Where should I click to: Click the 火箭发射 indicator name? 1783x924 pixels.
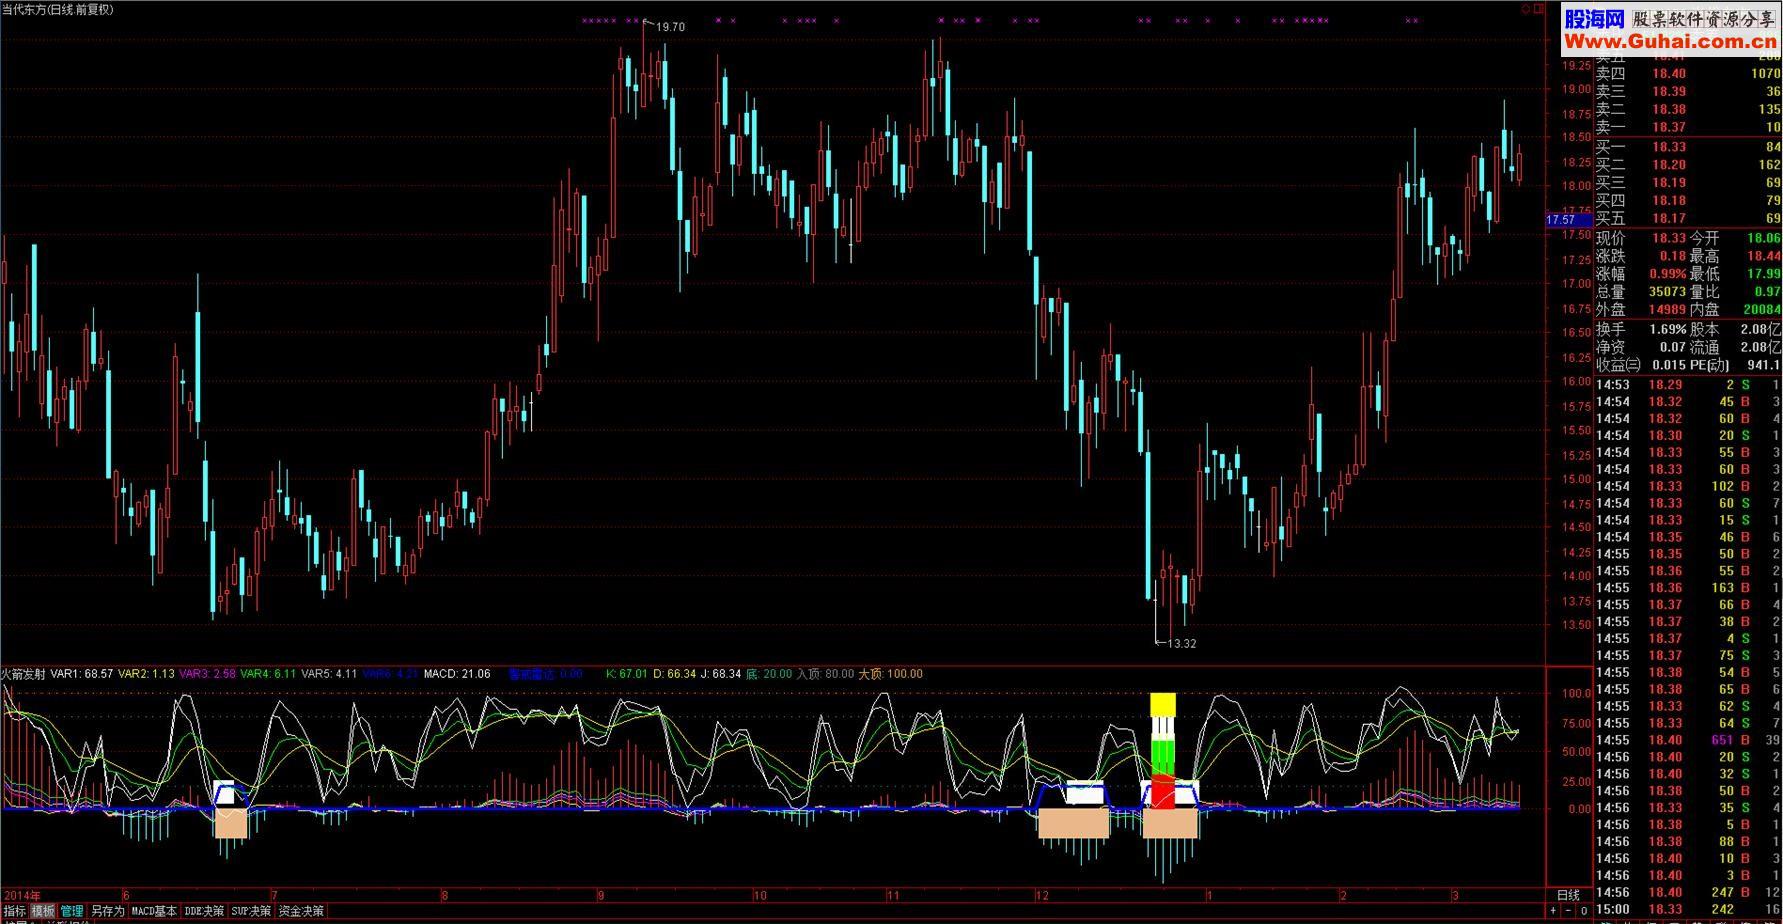coord(23,674)
